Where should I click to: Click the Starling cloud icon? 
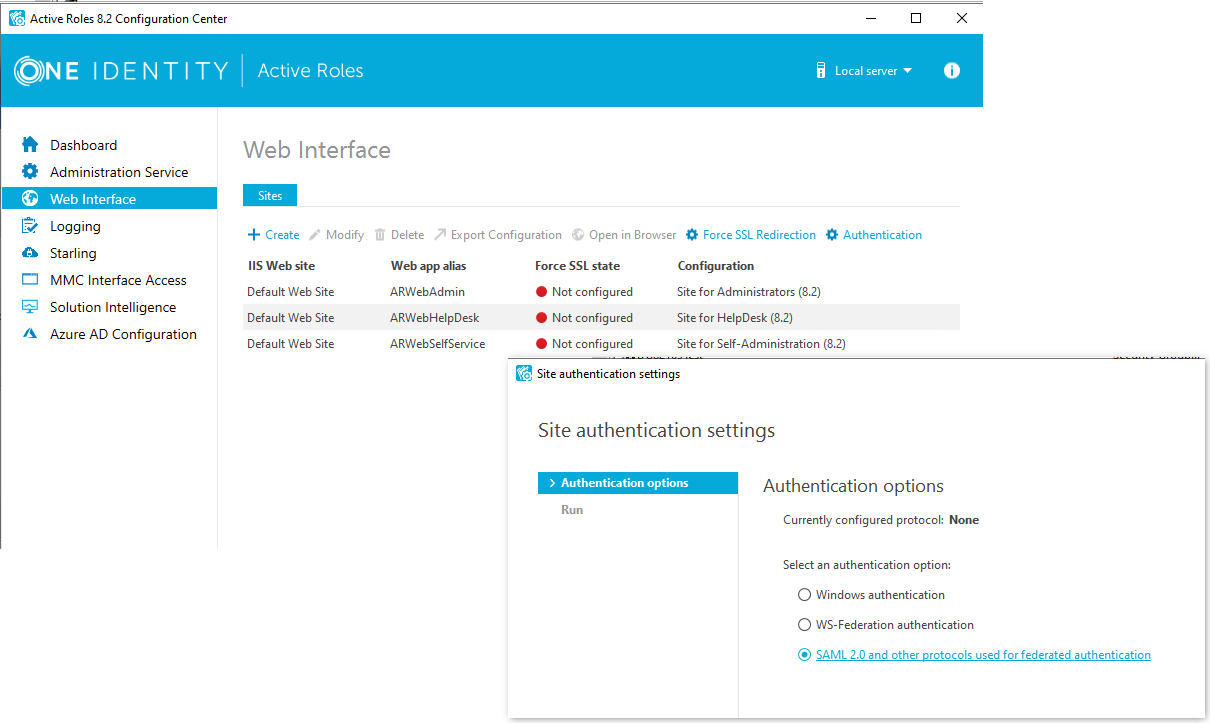coord(30,253)
